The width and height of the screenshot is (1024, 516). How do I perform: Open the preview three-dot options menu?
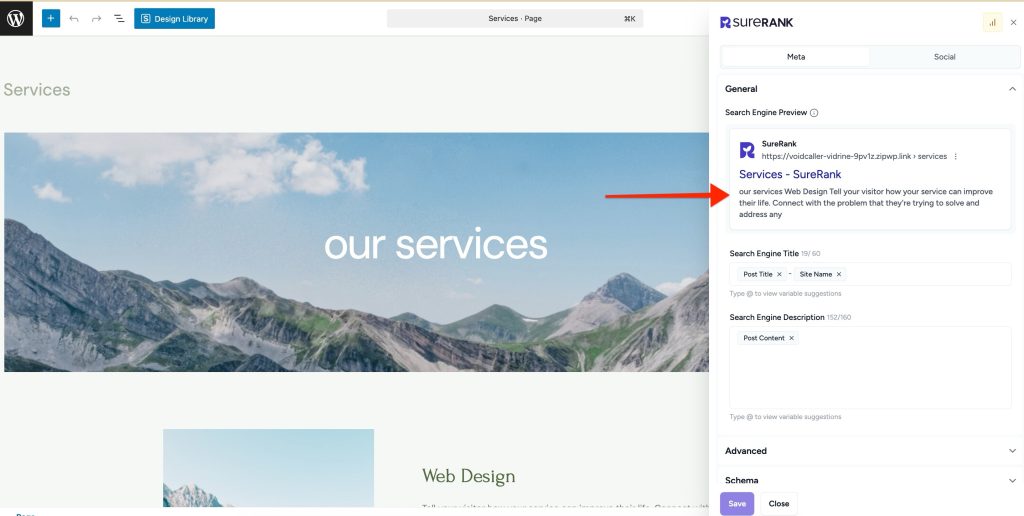click(x=955, y=157)
